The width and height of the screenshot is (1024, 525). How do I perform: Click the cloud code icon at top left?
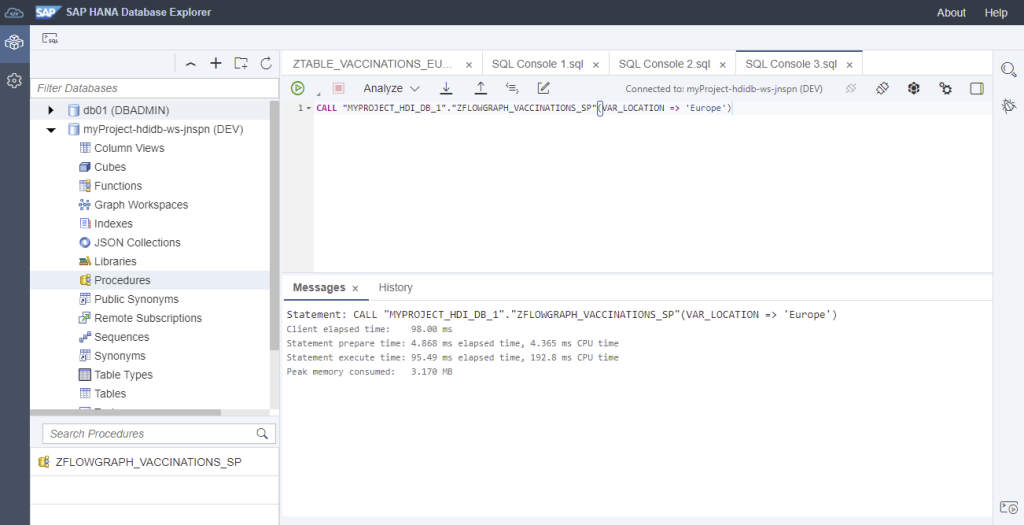point(14,12)
